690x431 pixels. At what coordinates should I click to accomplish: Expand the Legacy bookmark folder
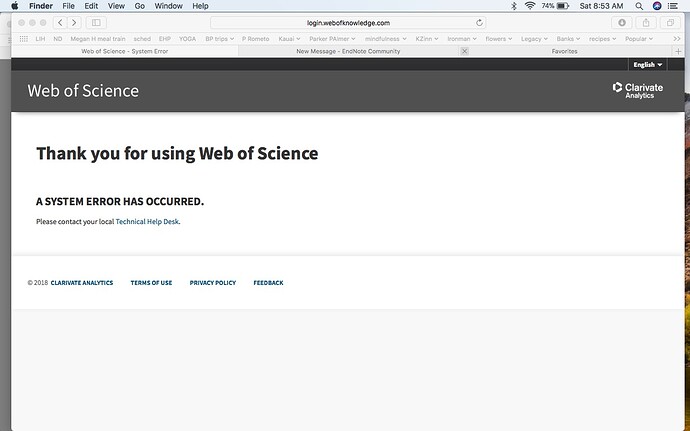pyautogui.click(x=534, y=39)
